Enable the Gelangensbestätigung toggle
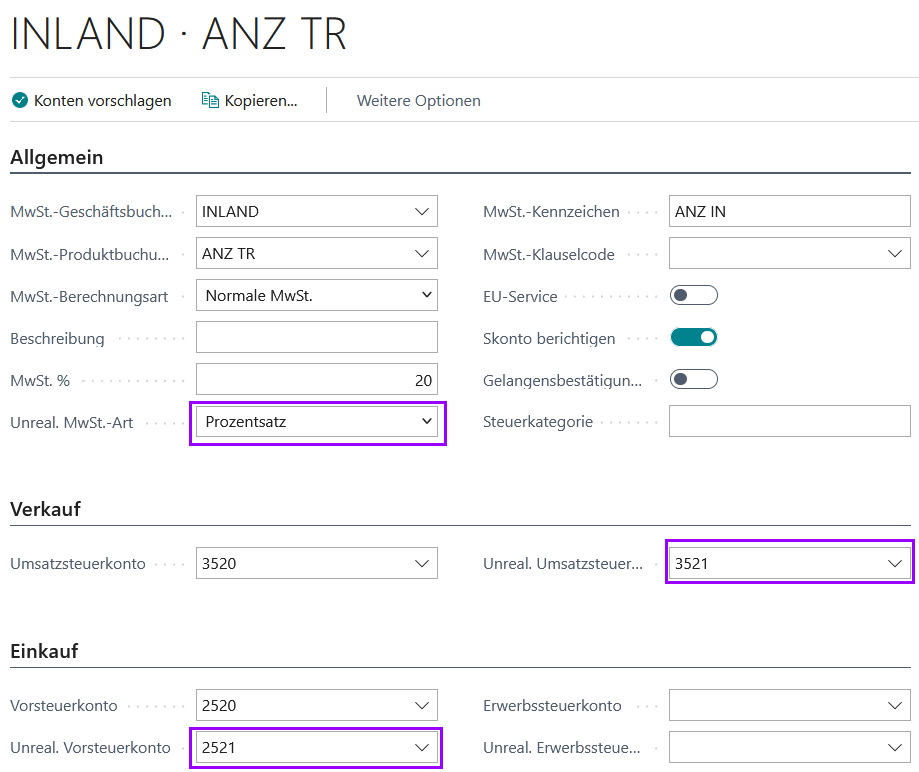 (x=693, y=379)
